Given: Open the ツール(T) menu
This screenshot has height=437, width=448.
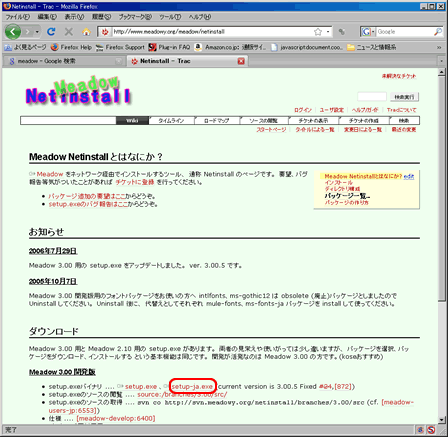Looking at the screenshot, I should click(x=170, y=17).
